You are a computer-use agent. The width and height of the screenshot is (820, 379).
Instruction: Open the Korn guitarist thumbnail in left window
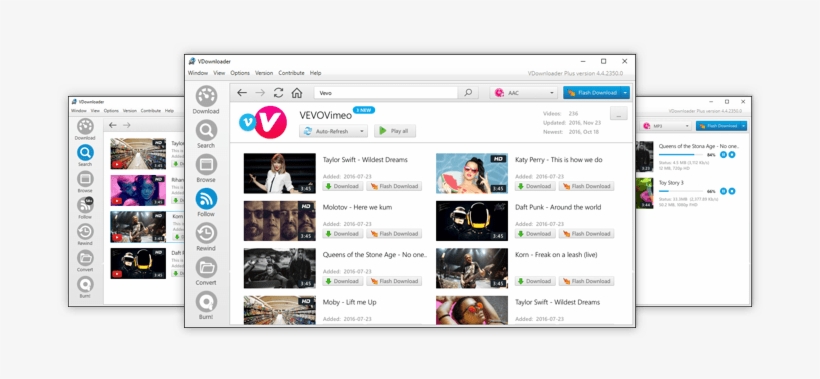coord(138,227)
